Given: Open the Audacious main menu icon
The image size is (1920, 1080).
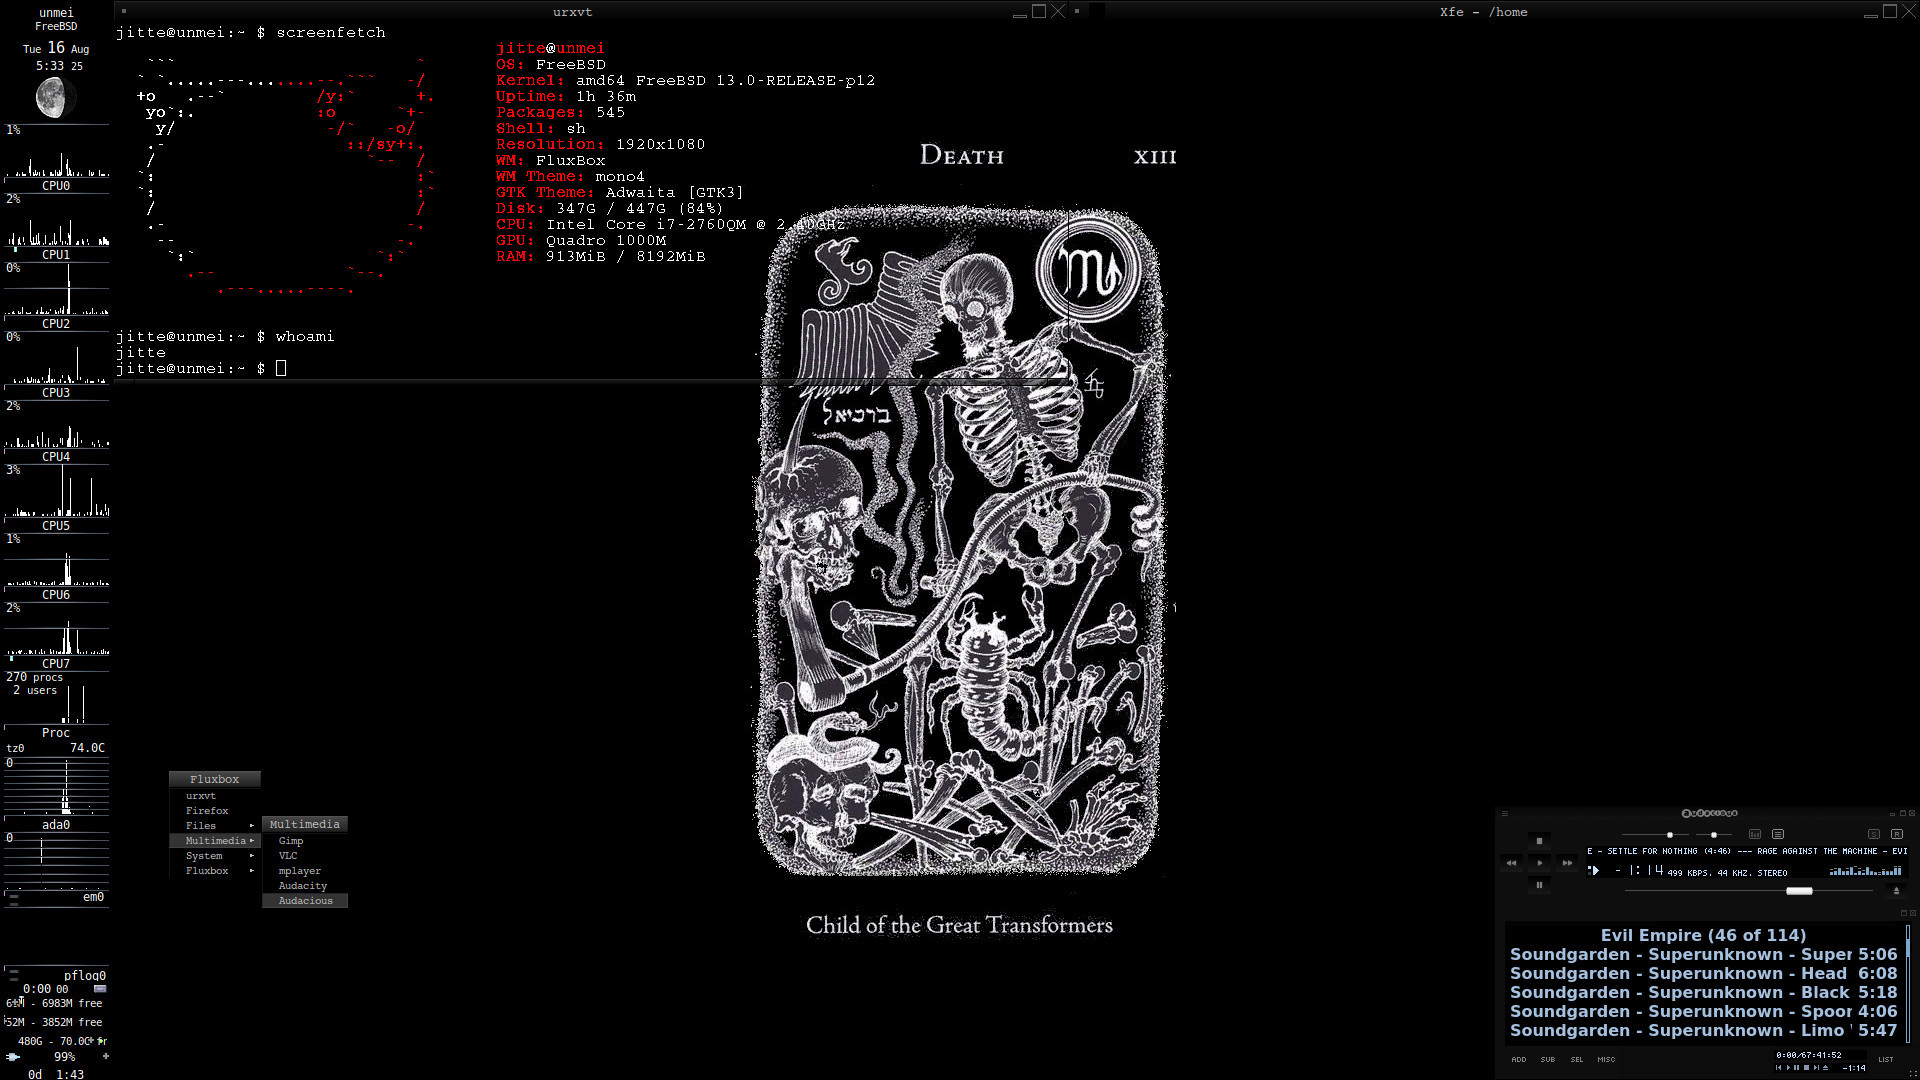Looking at the screenshot, I should pyautogui.click(x=1505, y=813).
